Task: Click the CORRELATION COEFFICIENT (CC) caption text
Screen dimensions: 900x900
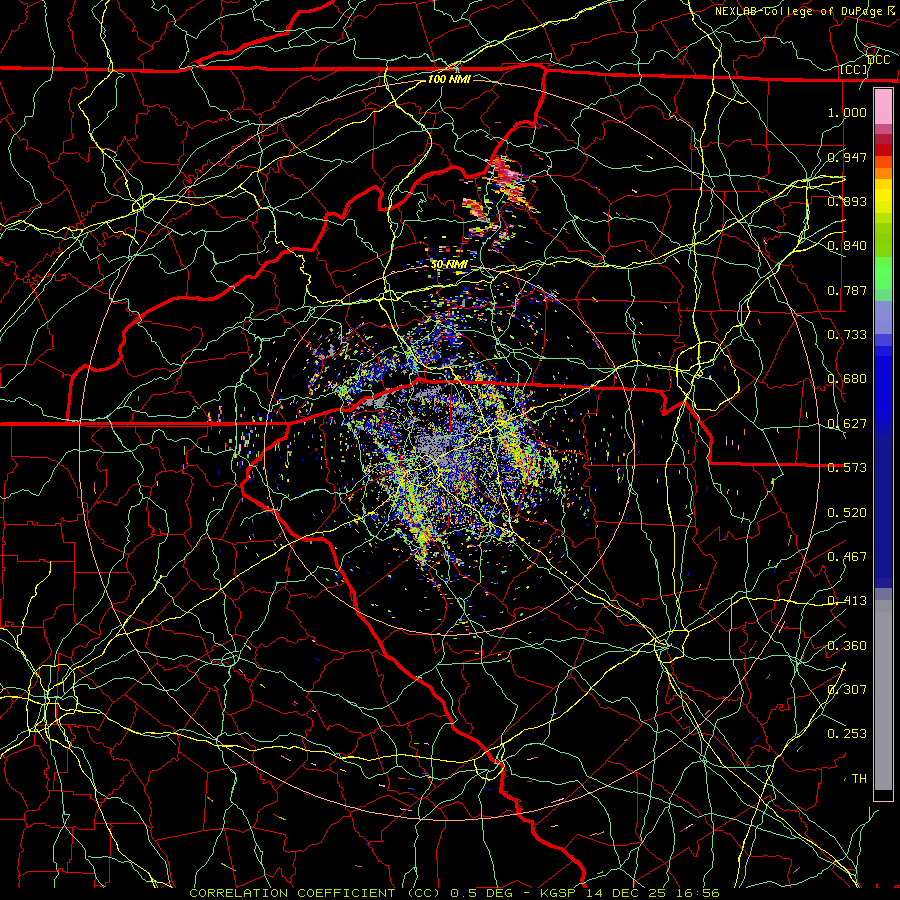Action: click(x=315, y=893)
